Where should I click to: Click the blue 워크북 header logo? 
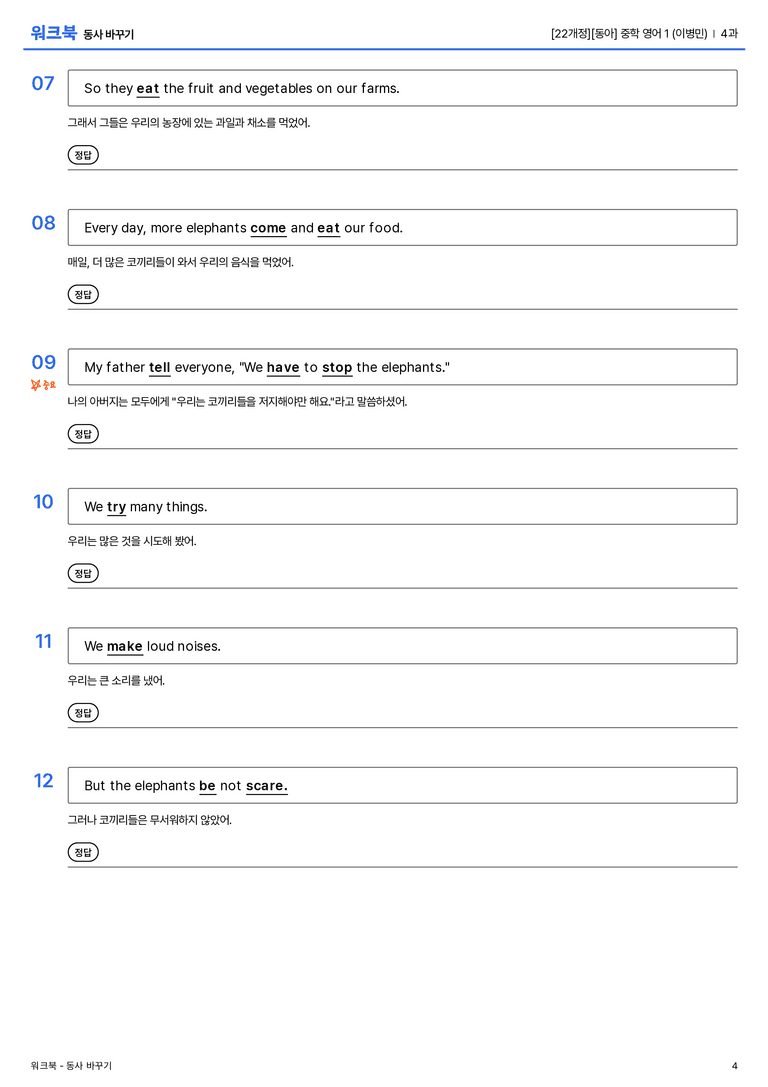click(53, 33)
